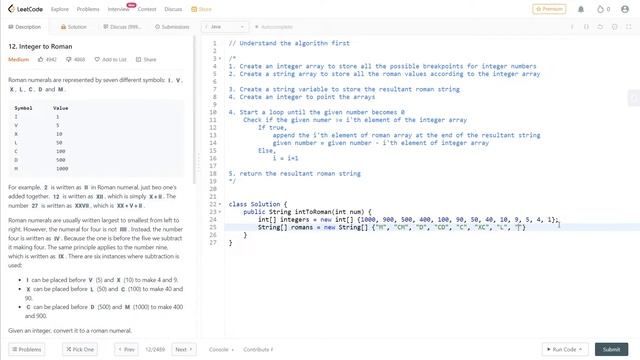Click the '12/2469' problem counter
Screen dimensions: 640x360
click(x=155, y=349)
